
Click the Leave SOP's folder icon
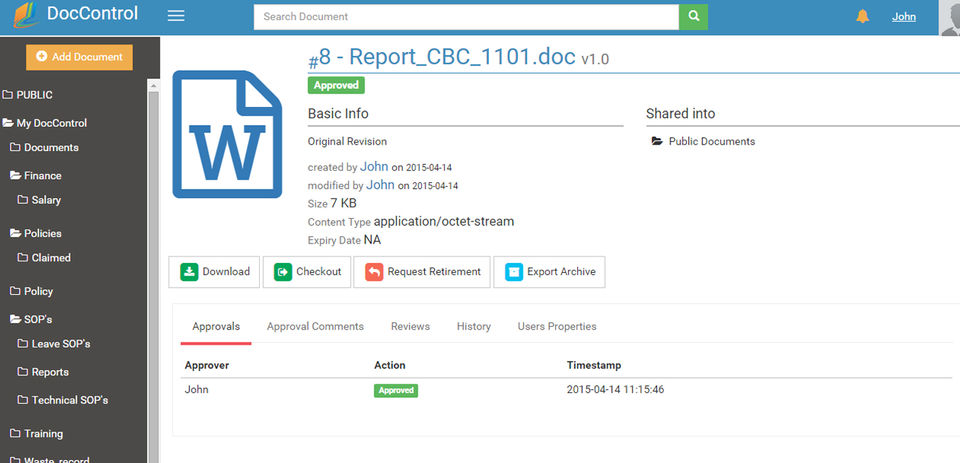coord(23,344)
